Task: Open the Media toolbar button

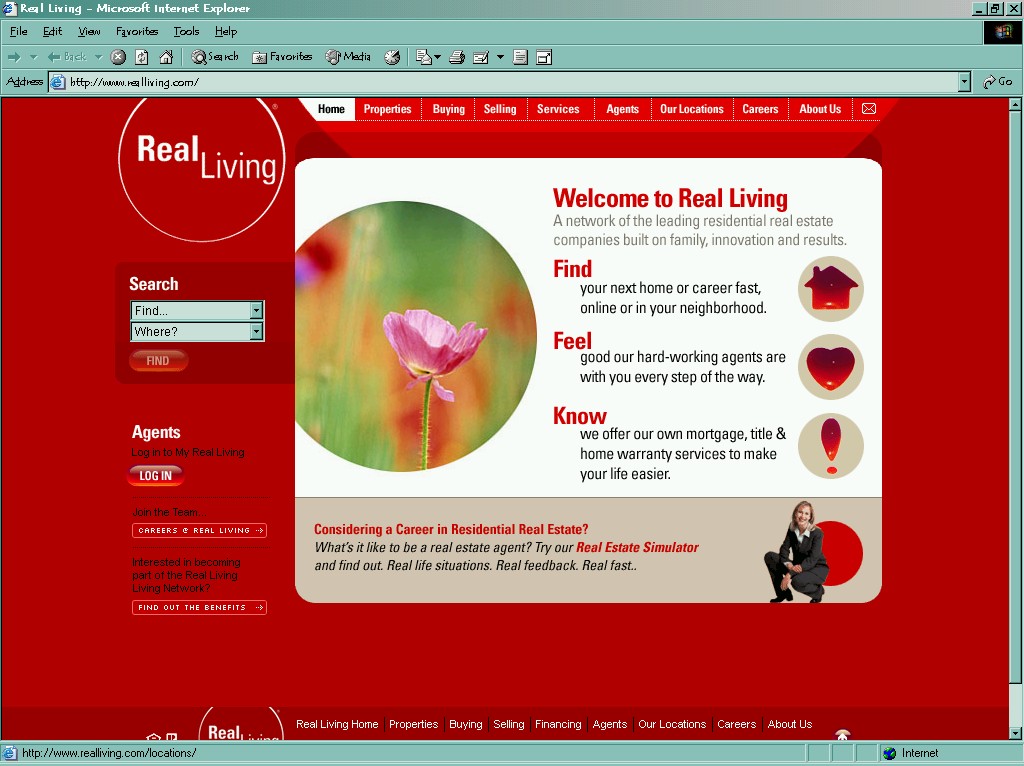Action: click(x=348, y=57)
